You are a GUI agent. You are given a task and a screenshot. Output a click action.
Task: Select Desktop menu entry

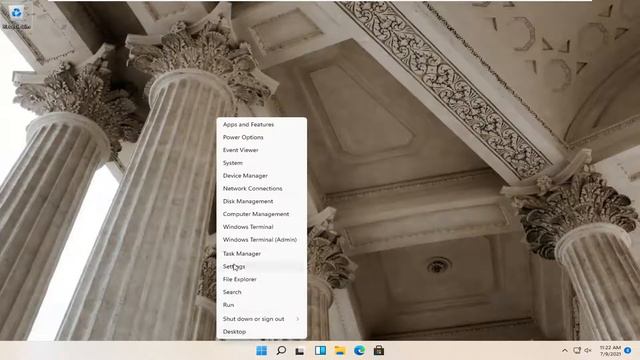click(262, 332)
